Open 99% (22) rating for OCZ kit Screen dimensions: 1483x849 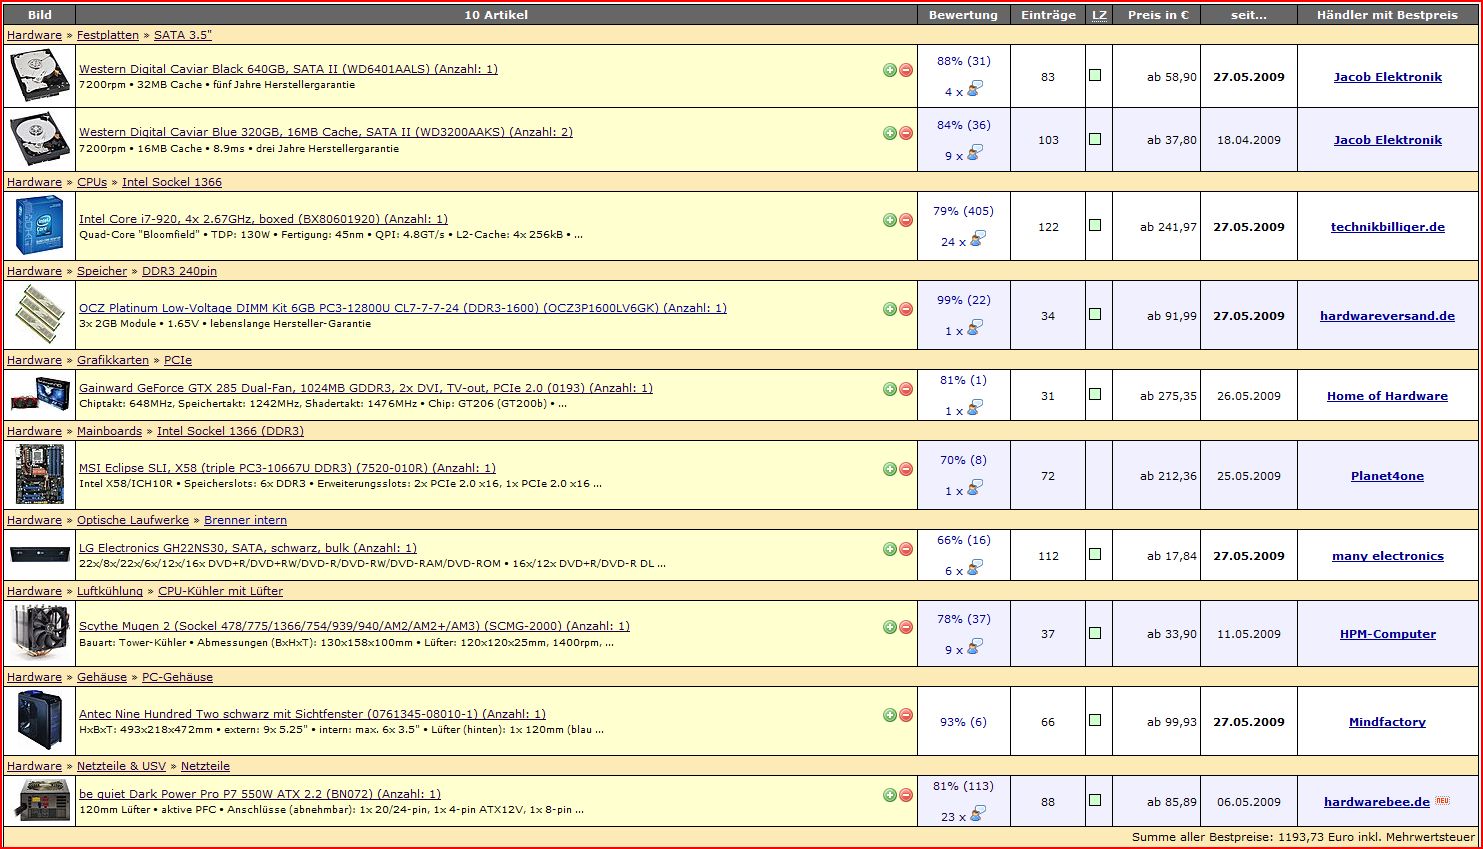point(963,300)
